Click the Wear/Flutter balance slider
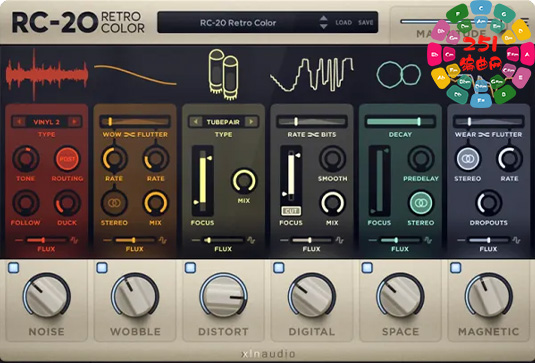 point(488,121)
